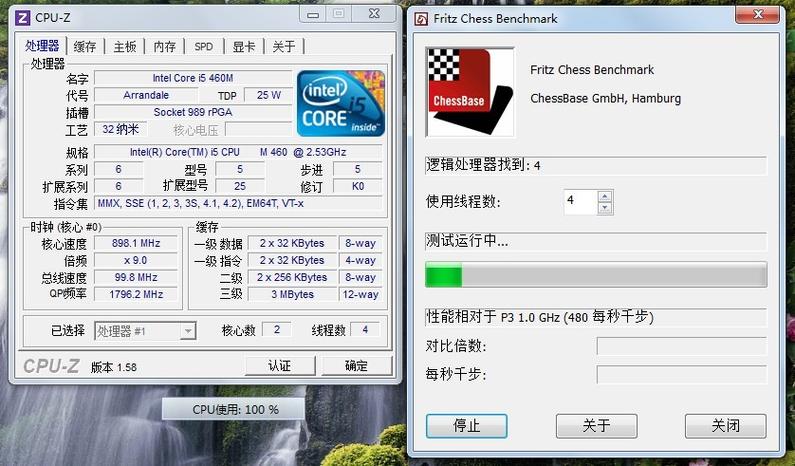
Task: Click the Fritz Chess Benchmark title bar icon
Action: pos(421,19)
